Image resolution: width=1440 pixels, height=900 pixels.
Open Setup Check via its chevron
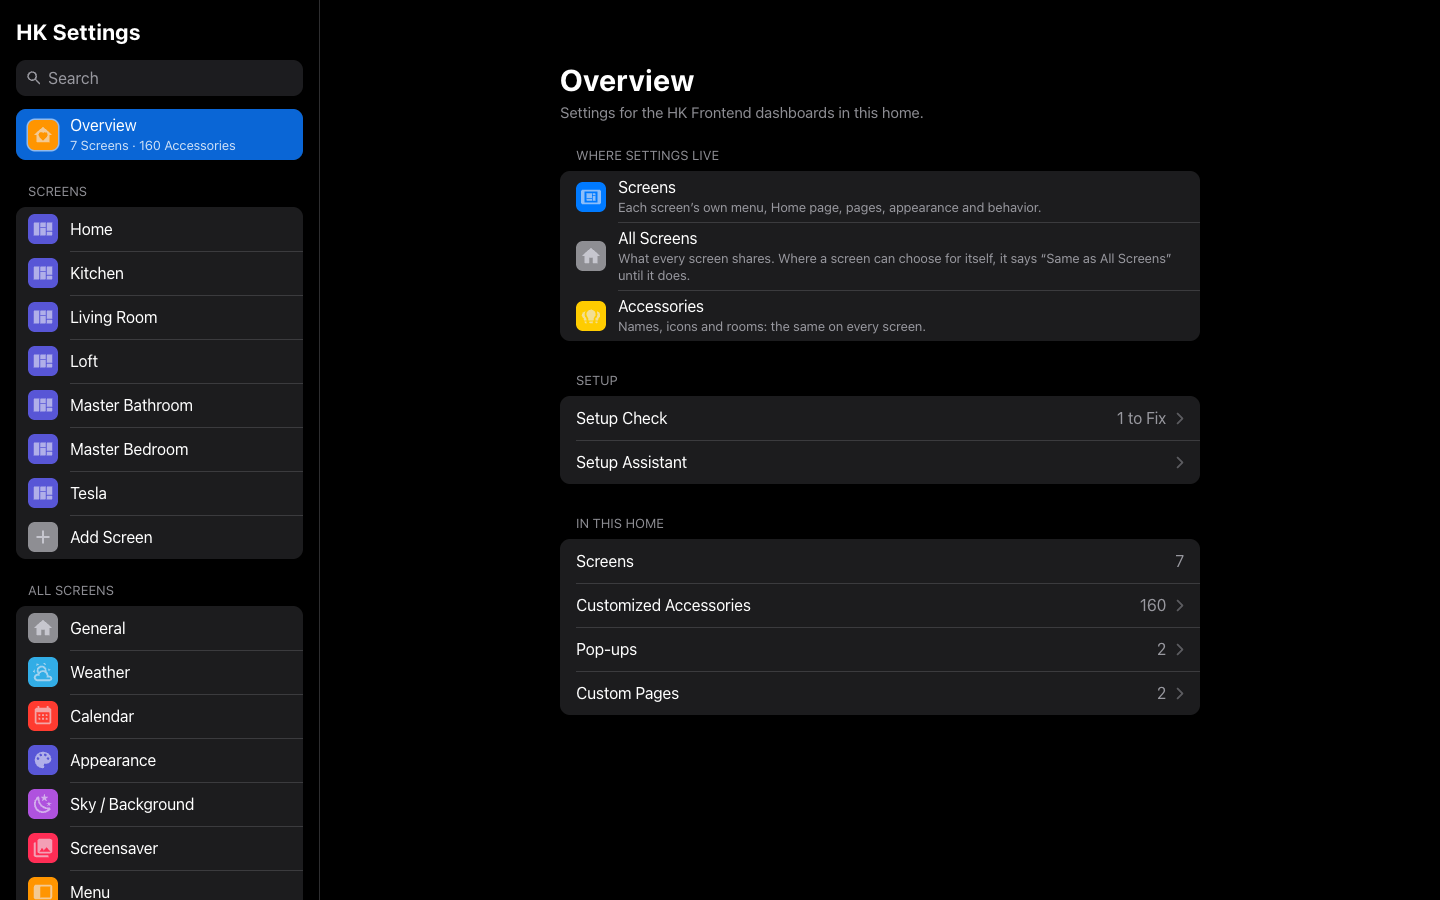pos(1180,418)
